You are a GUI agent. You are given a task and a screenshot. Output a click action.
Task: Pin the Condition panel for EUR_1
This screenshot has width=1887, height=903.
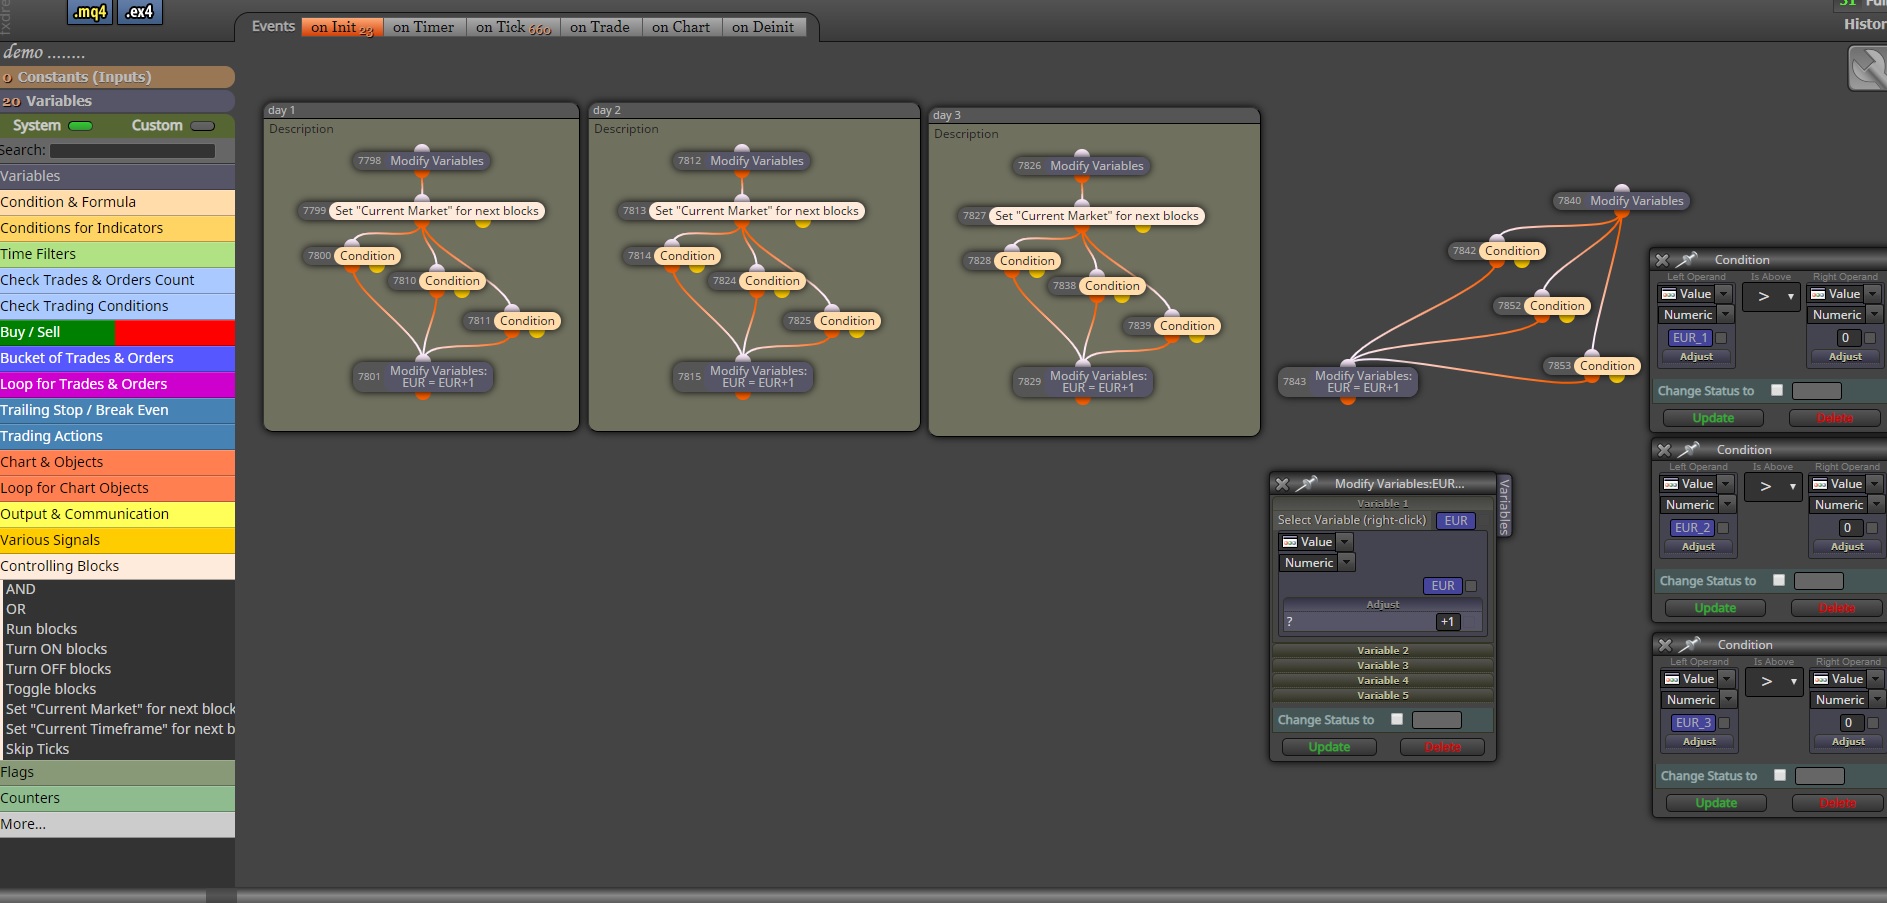coord(1688,259)
